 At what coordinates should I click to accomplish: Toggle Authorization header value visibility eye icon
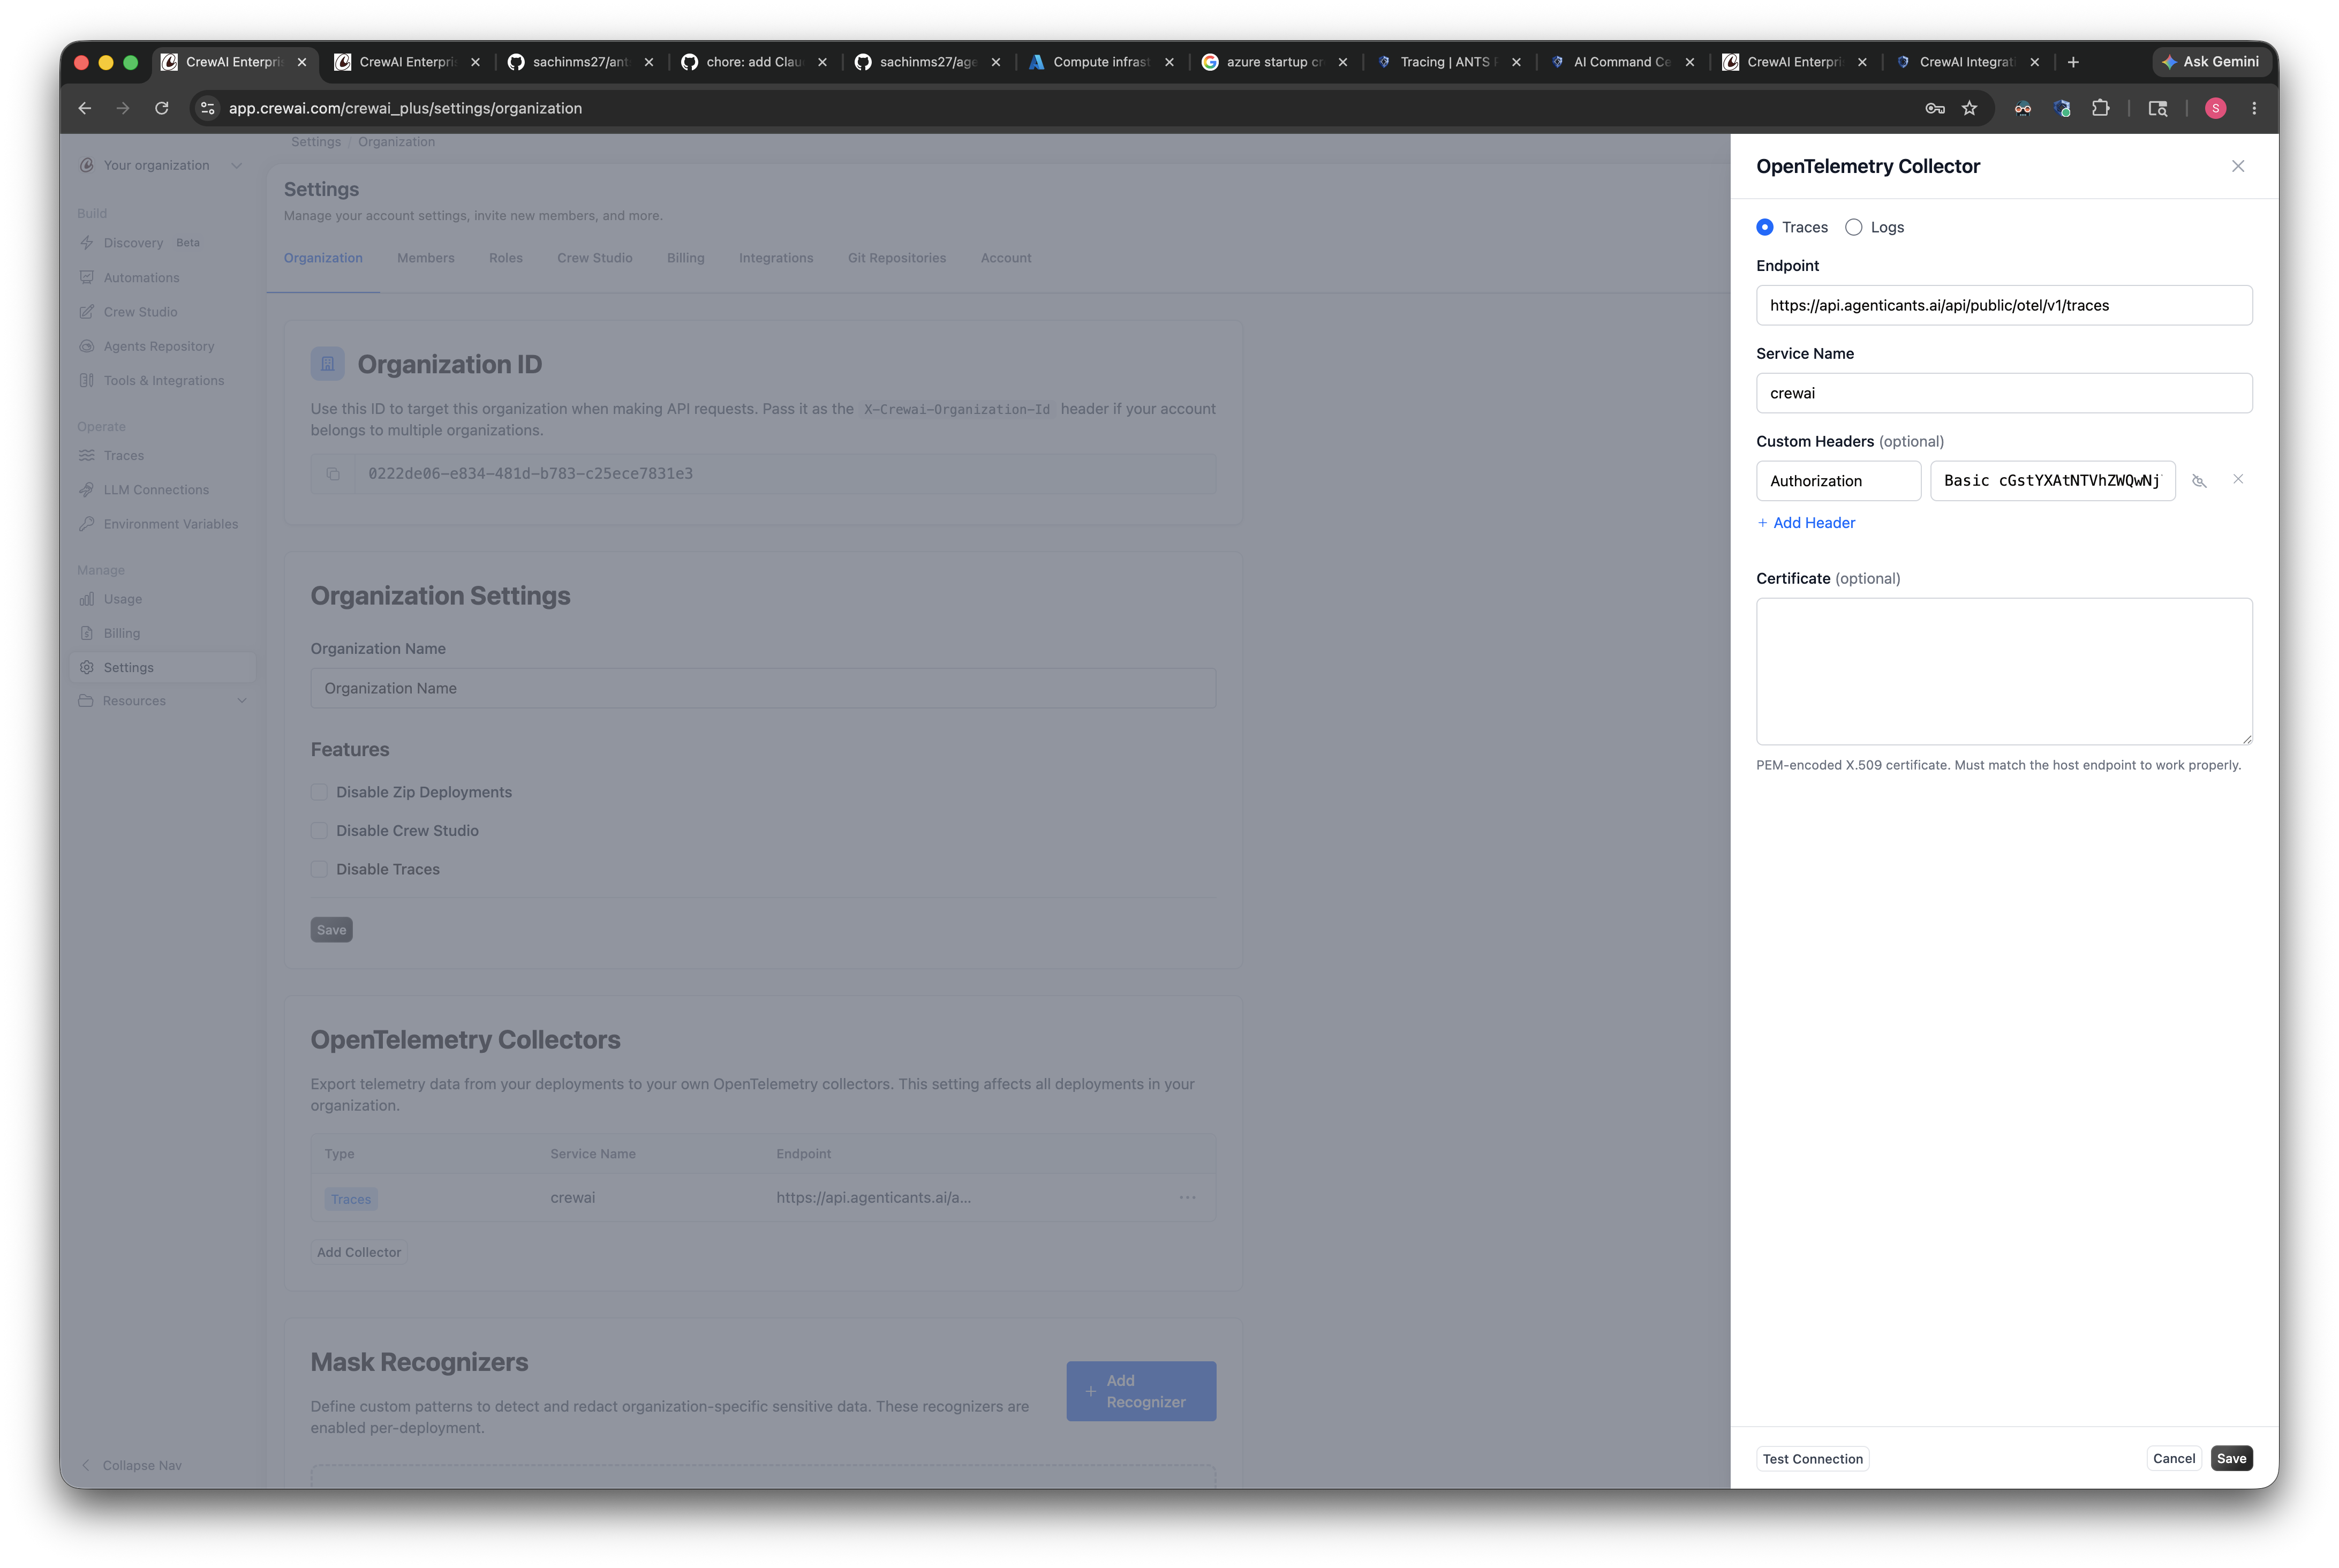pos(2199,481)
